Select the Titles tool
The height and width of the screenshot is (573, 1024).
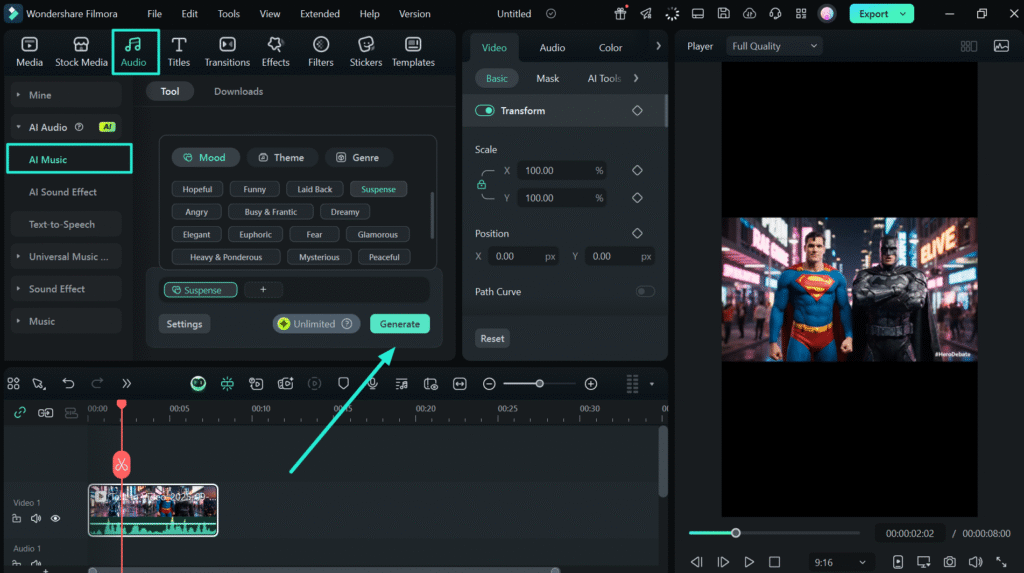[179, 52]
